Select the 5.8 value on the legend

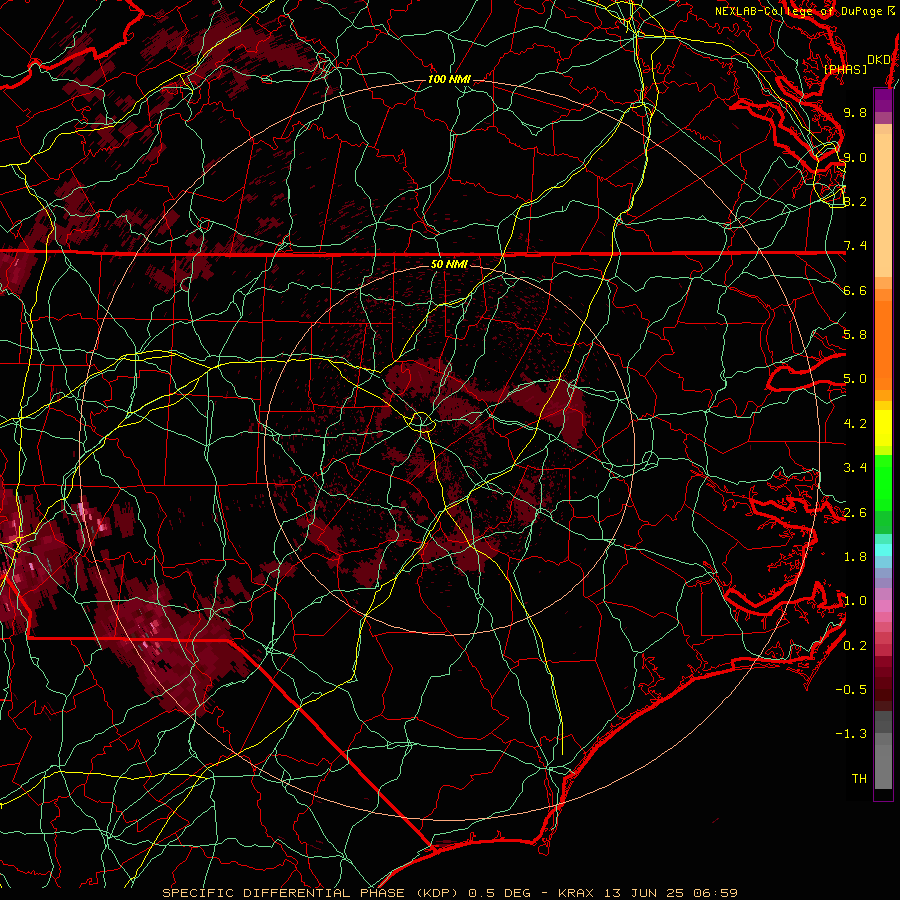pyautogui.click(x=855, y=335)
